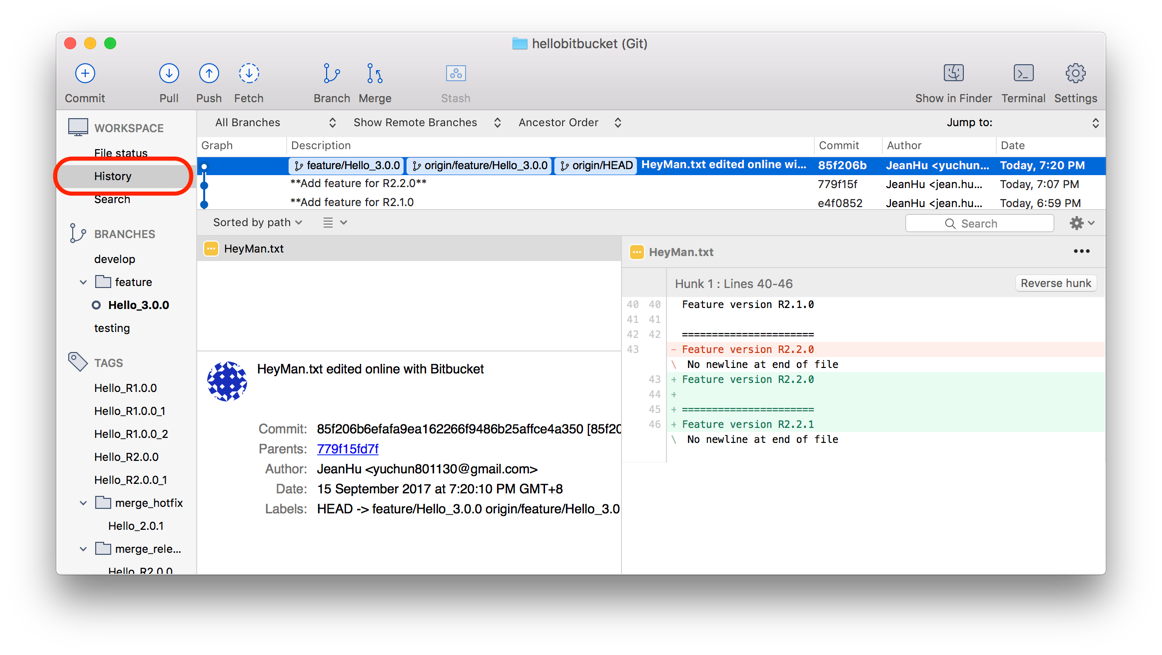This screenshot has height=655, width=1162.
Task: Select commit e4f0852 row
Action: click(651, 202)
